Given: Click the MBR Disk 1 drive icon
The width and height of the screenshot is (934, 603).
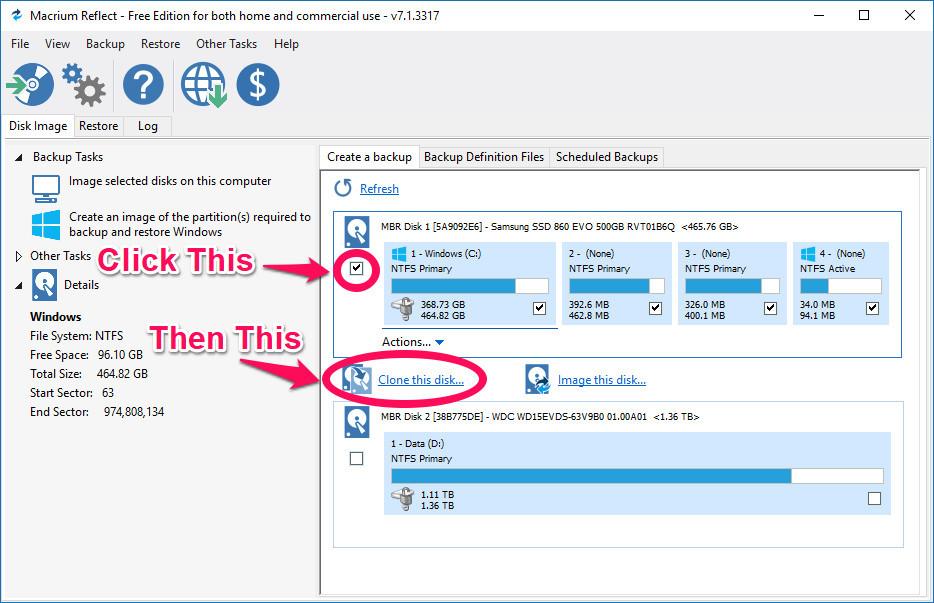Looking at the screenshot, I should (x=357, y=231).
